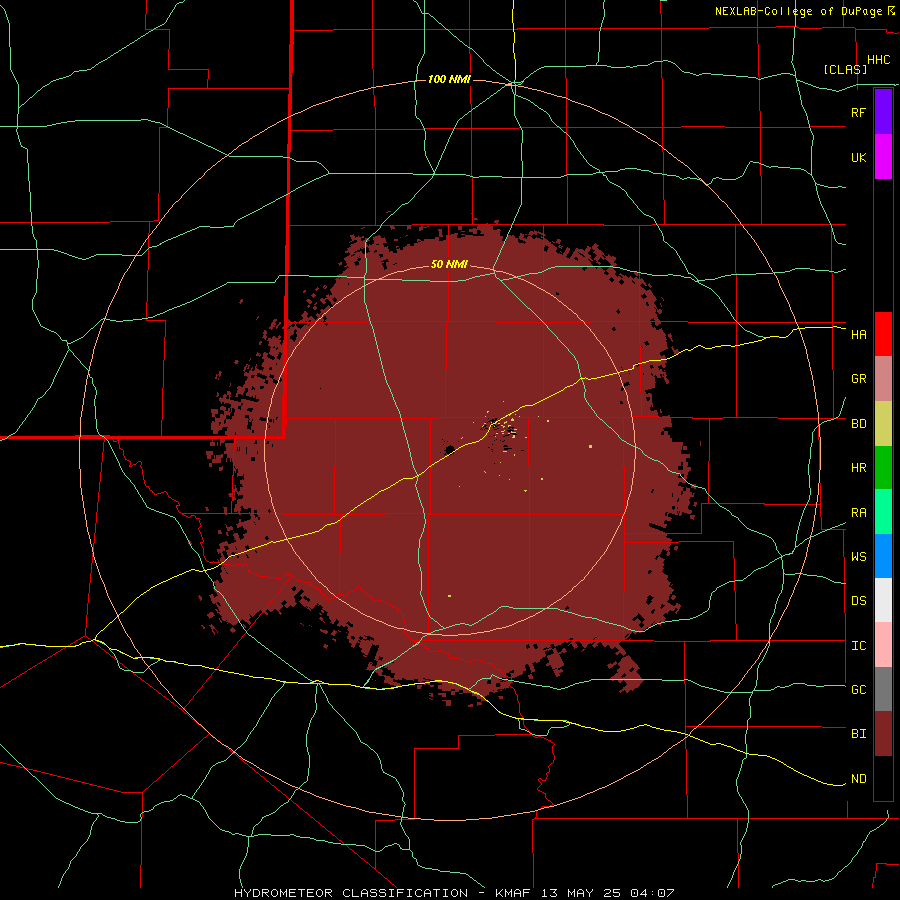900x900 pixels.
Task: Click the GR legend label
Action: (858, 379)
